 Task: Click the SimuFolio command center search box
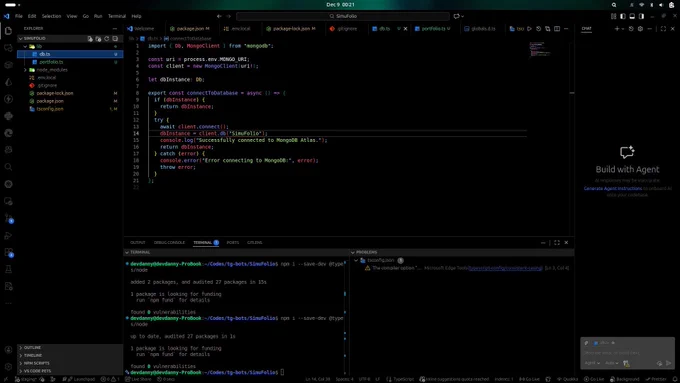click(343, 16)
